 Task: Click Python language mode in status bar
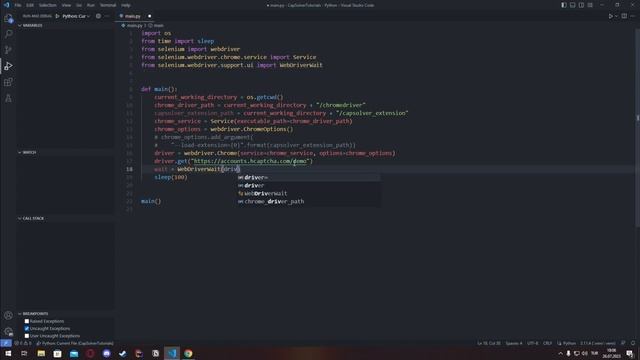[x=569, y=343]
